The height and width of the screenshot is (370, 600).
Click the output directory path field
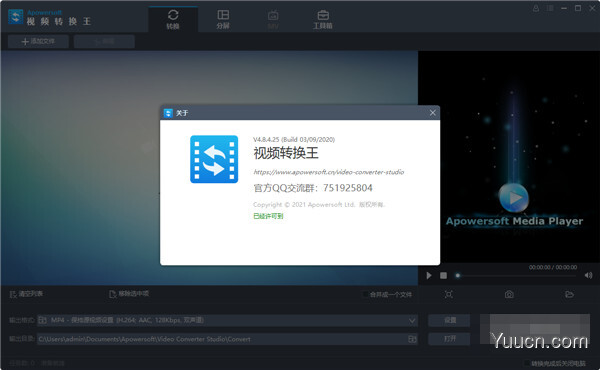pos(227,339)
